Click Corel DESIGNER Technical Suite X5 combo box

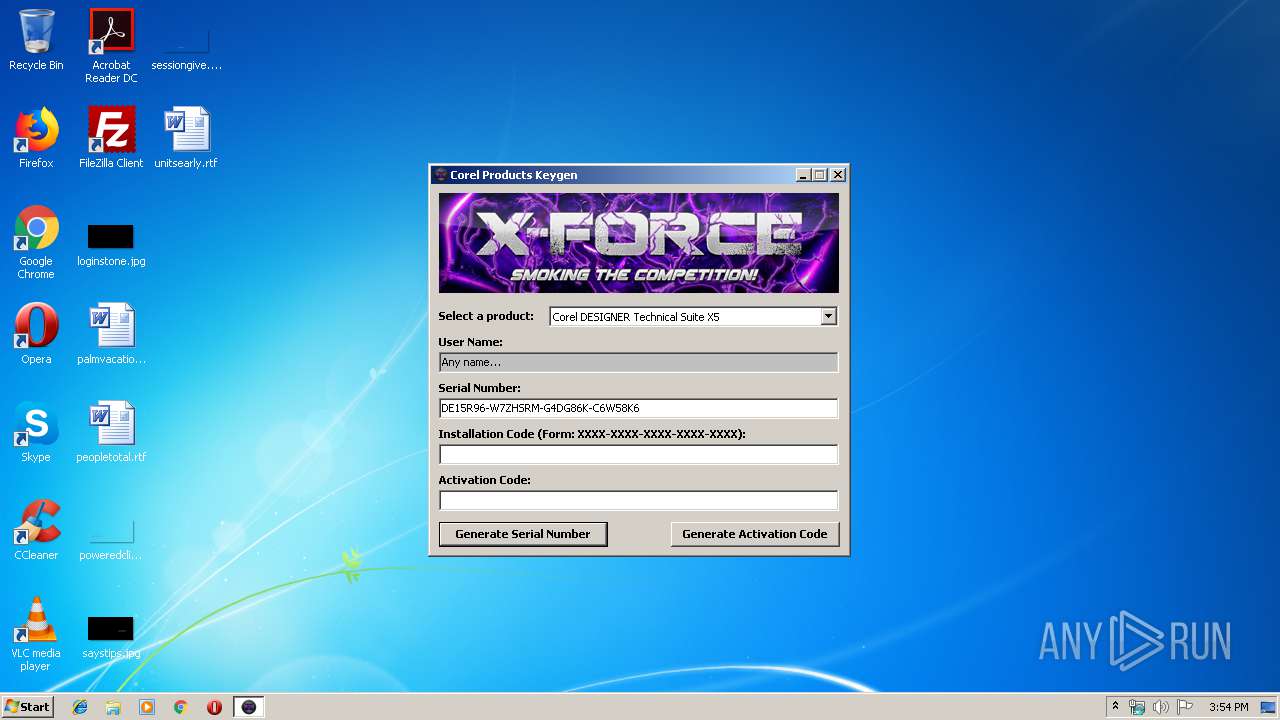(693, 317)
